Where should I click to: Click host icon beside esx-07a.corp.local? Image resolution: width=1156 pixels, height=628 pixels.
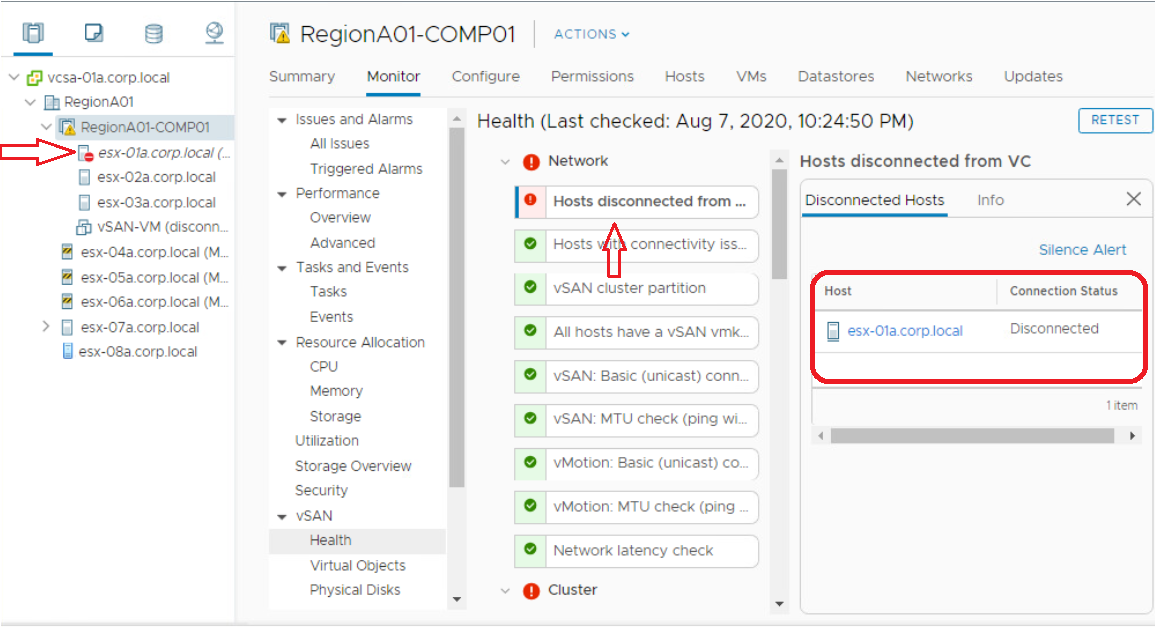click(x=67, y=327)
